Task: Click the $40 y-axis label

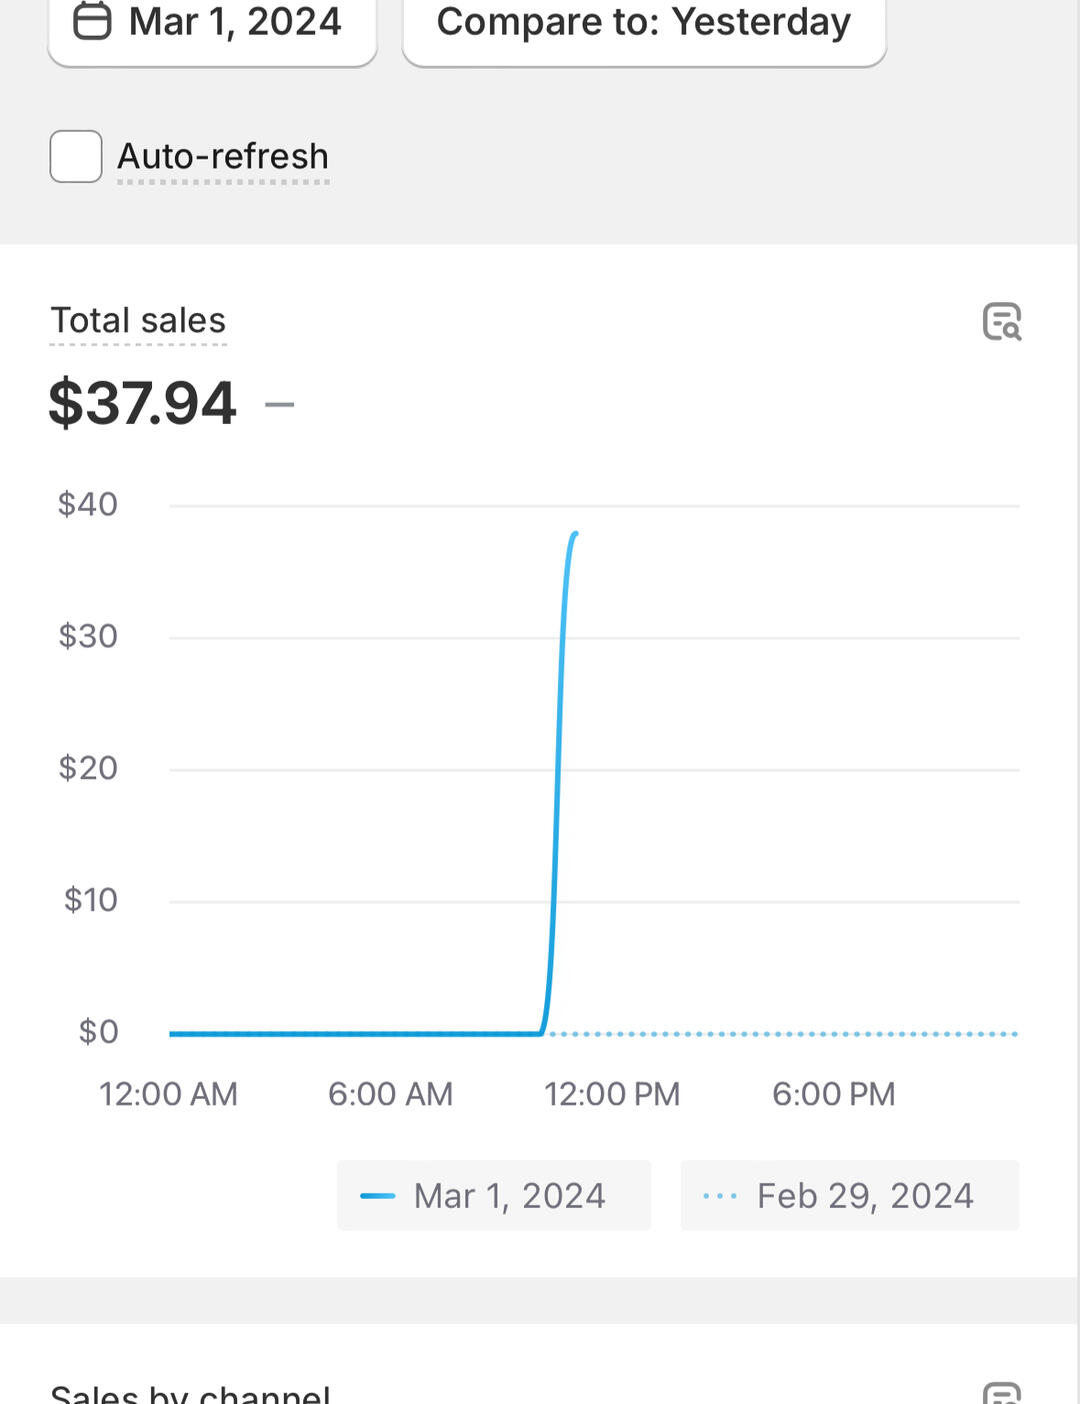Action: point(88,504)
